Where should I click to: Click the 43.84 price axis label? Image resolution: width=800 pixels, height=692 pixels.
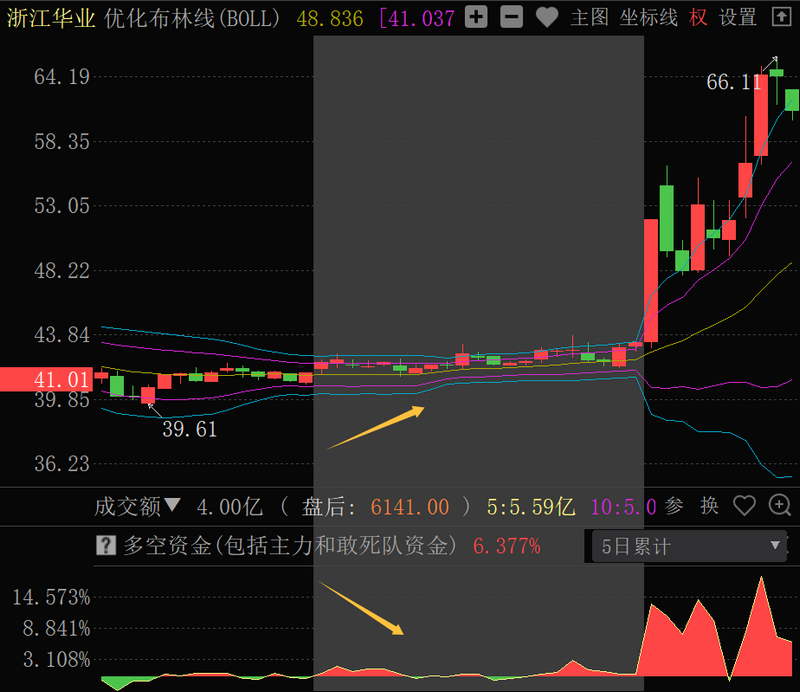click(x=62, y=335)
